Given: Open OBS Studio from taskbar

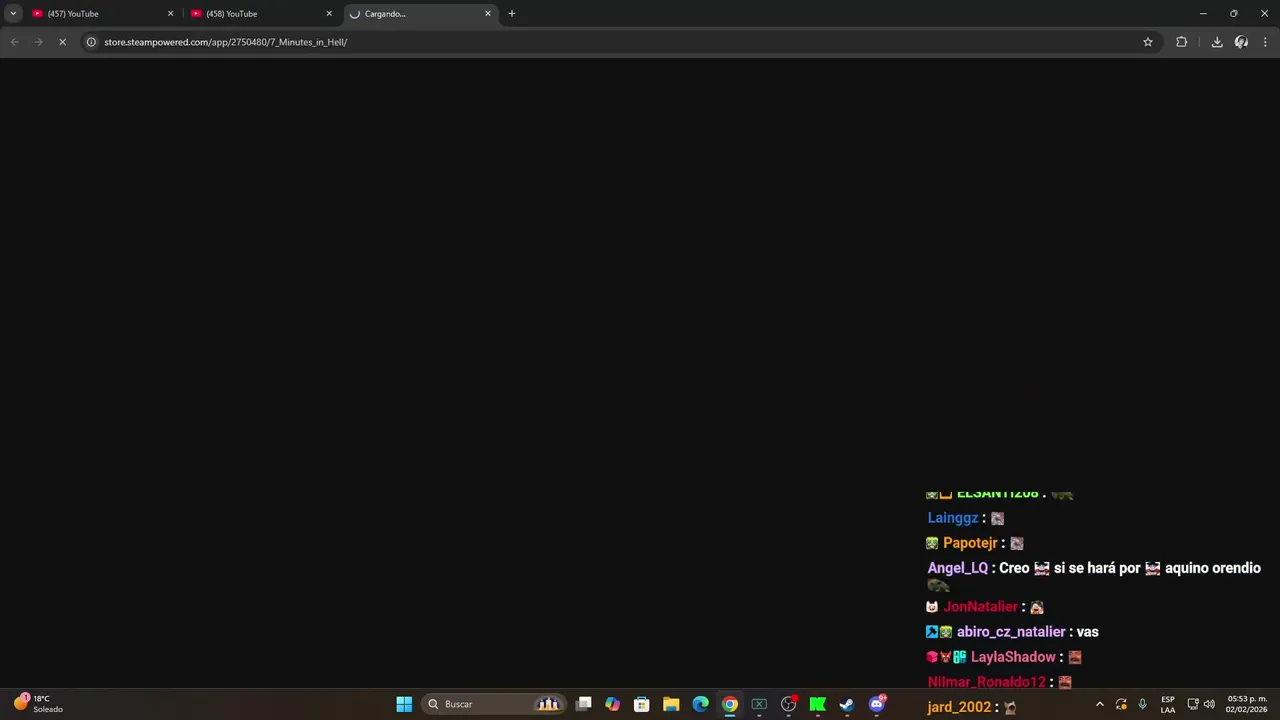Looking at the screenshot, I should [x=789, y=704].
